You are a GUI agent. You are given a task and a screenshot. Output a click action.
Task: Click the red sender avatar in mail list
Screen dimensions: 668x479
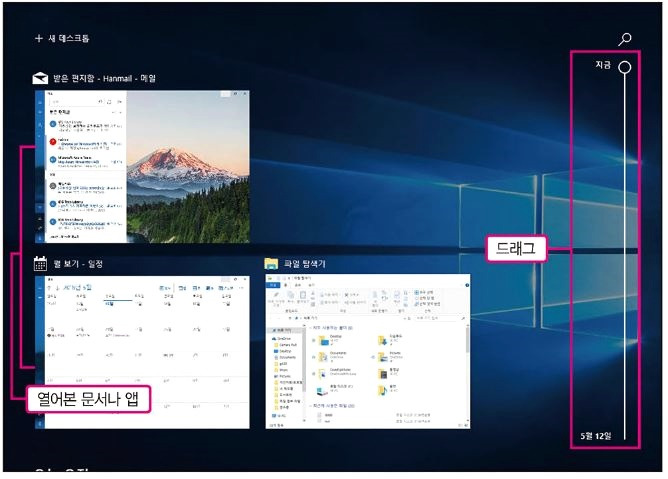coord(53,141)
